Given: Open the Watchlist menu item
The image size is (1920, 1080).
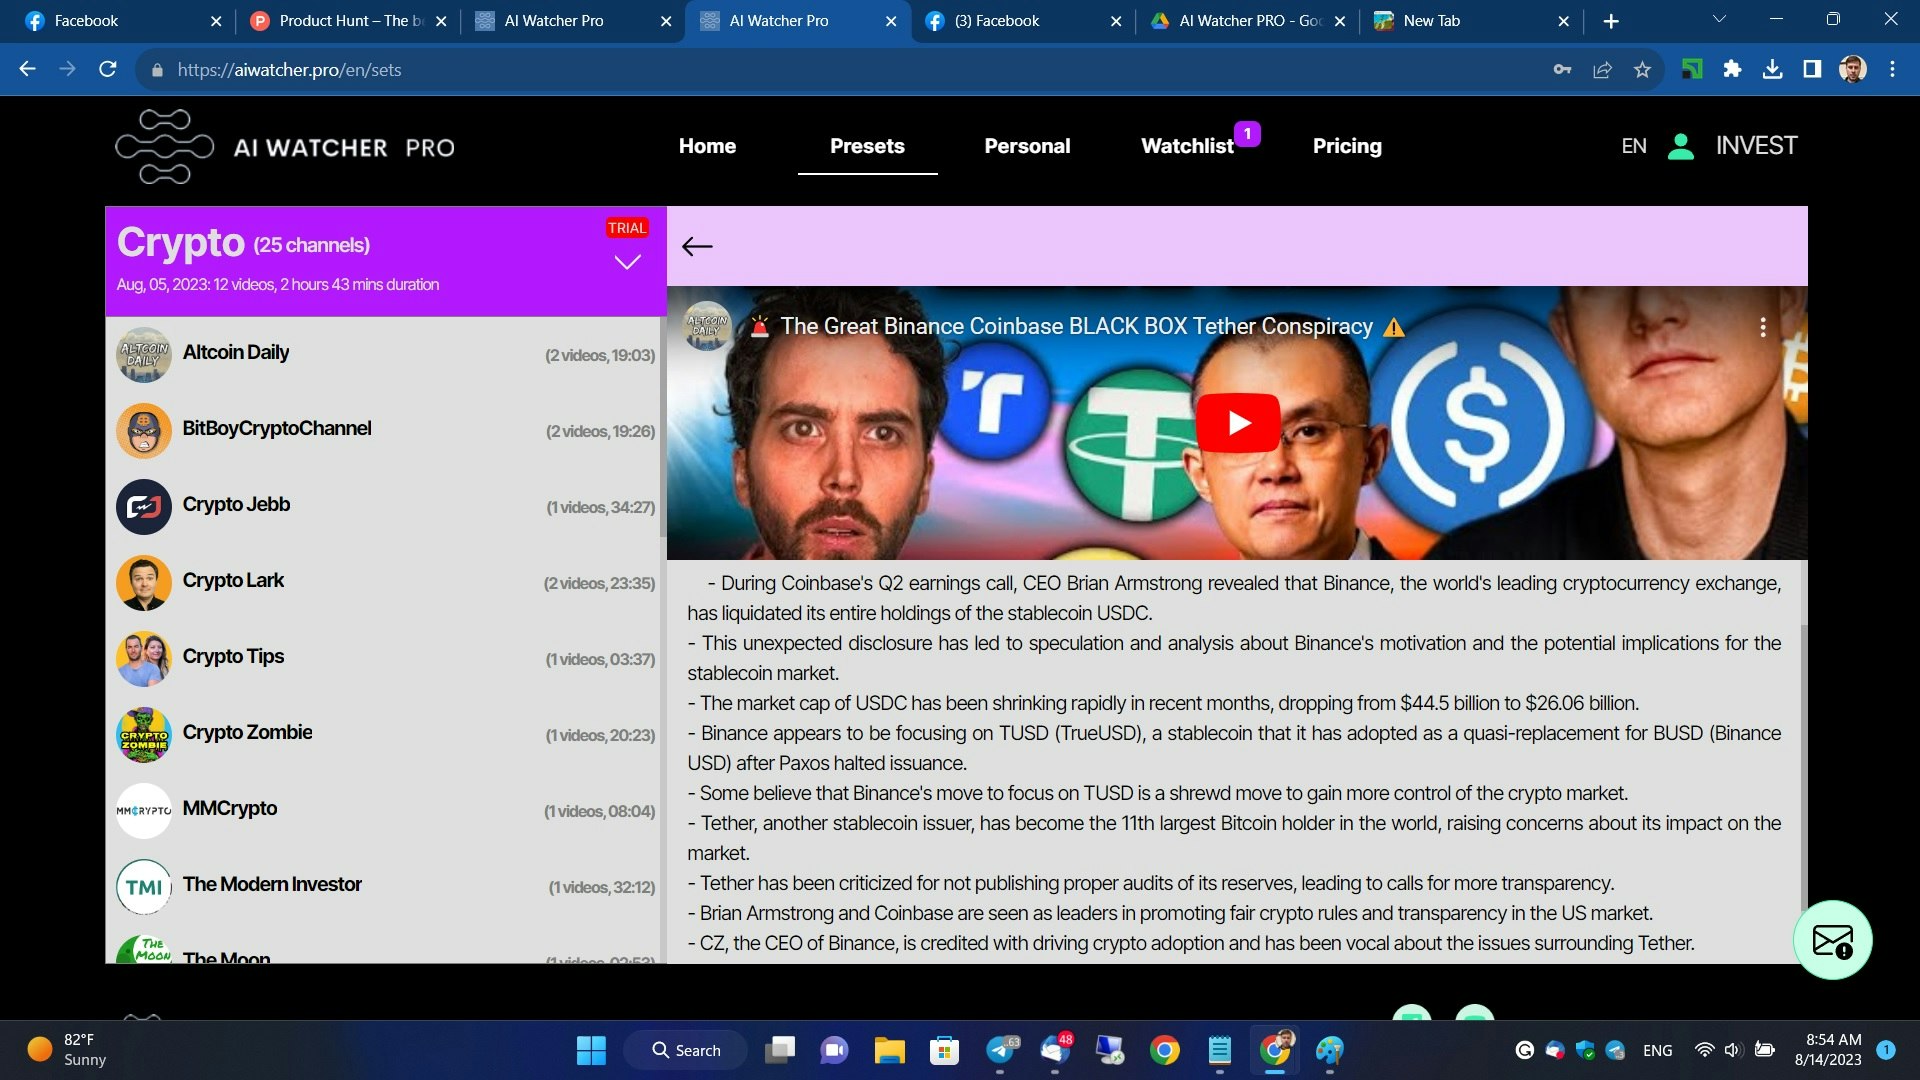Looking at the screenshot, I should tap(1187, 146).
